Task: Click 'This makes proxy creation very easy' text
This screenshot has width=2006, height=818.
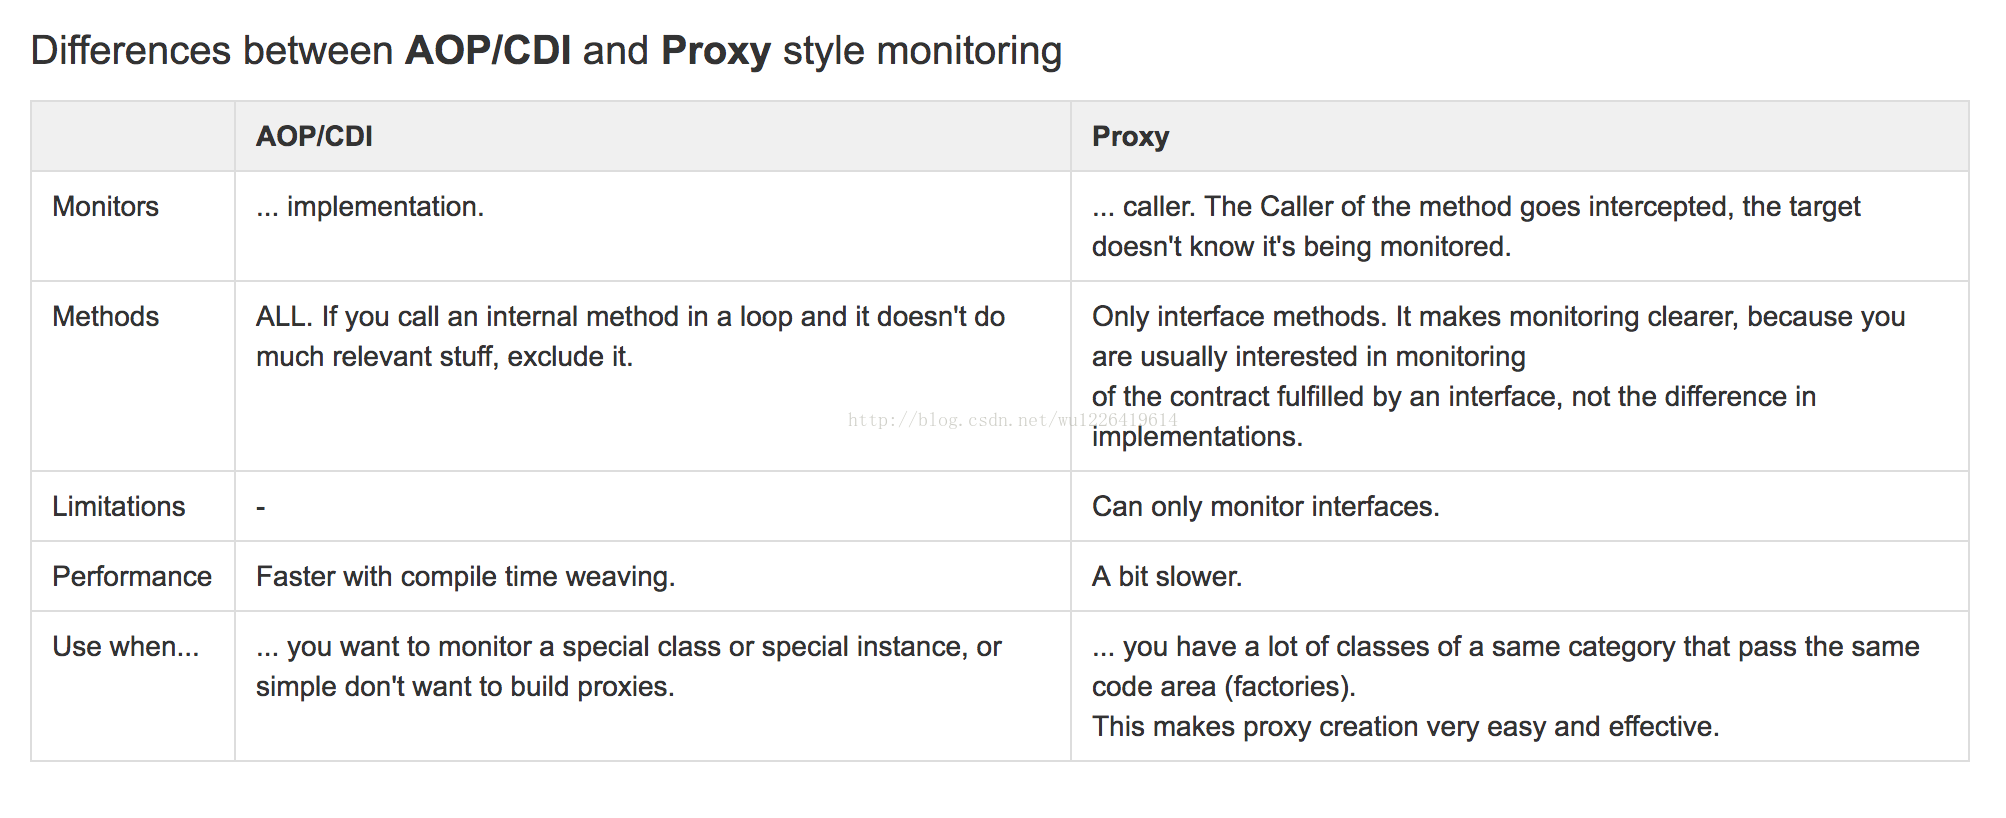Action: (1405, 726)
